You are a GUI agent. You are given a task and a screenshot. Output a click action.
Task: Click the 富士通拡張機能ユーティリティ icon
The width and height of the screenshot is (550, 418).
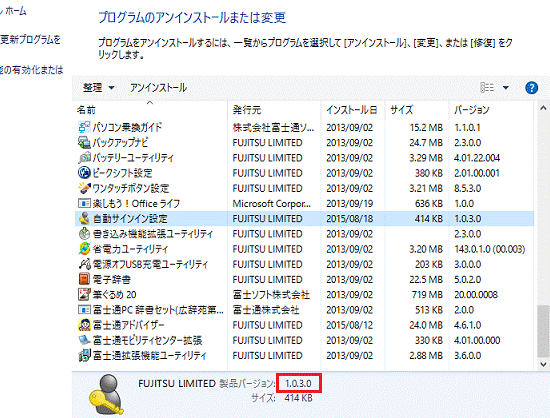click(84, 355)
